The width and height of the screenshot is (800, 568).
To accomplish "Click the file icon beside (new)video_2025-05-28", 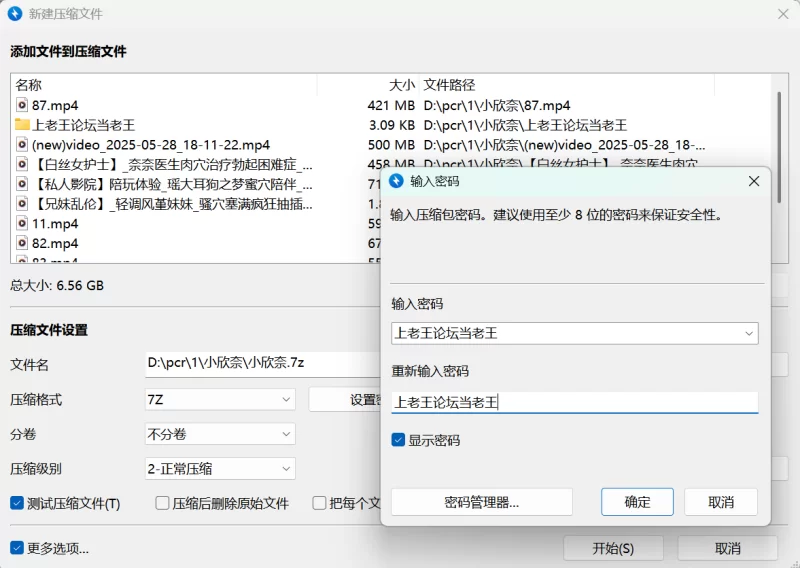I will pyautogui.click(x=22, y=145).
